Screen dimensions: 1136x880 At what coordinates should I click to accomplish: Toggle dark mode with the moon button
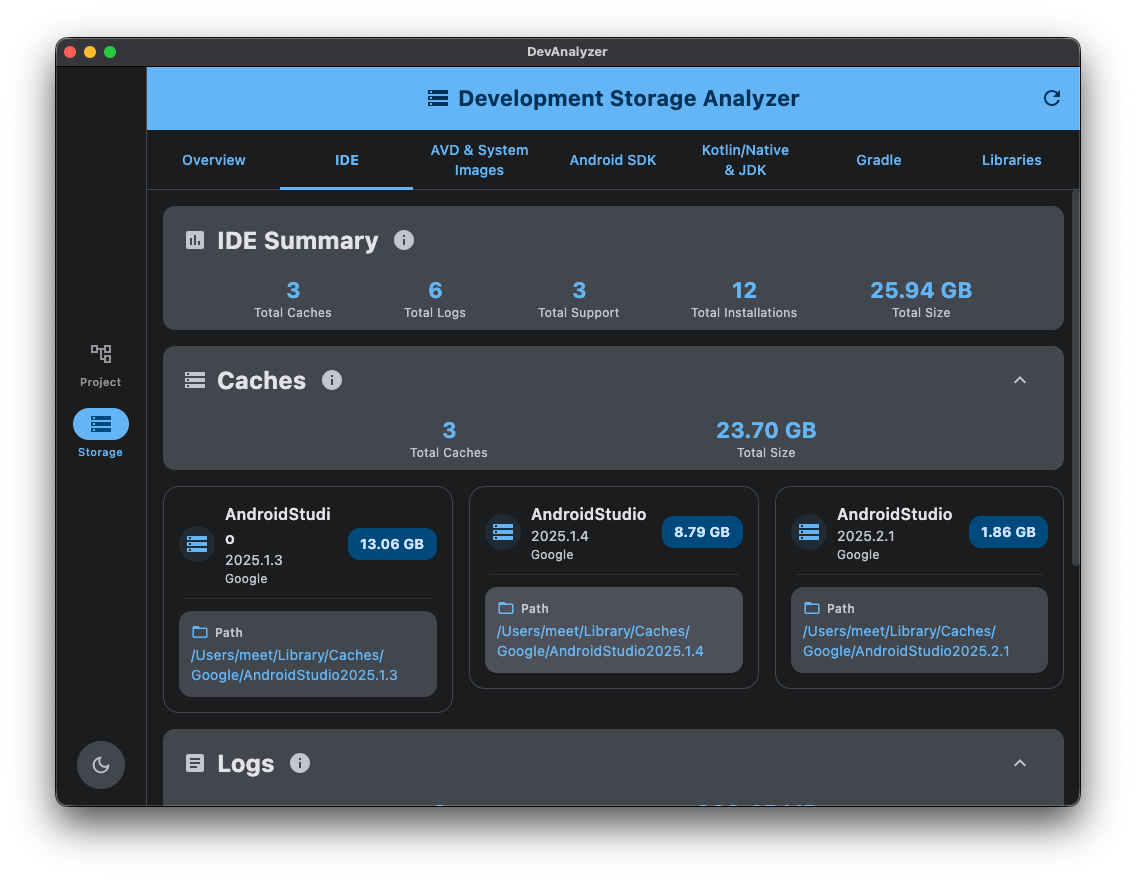coord(101,764)
